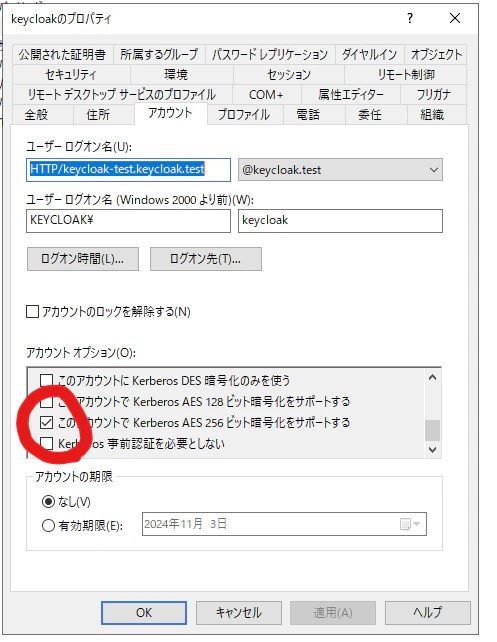Enable Kerberos DES 暗号化のみを使う checkbox
This screenshot has width=497, height=642.
click(46, 380)
